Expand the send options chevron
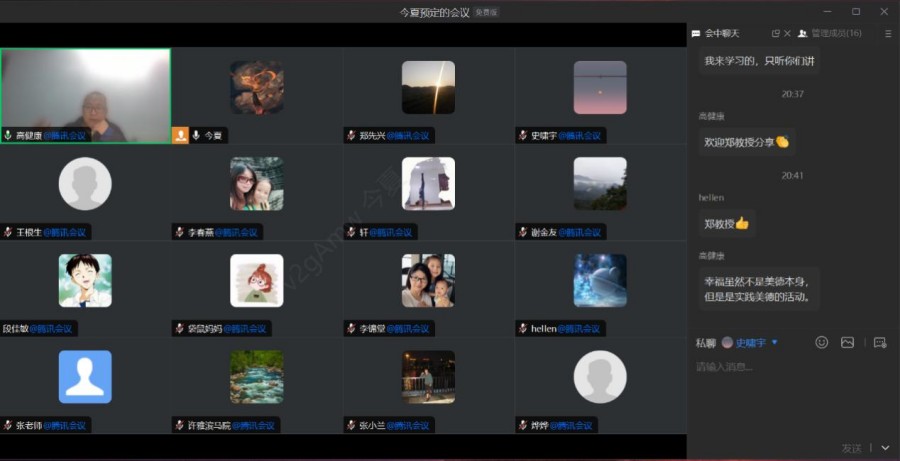900x461 pixels. coord(885,448)
